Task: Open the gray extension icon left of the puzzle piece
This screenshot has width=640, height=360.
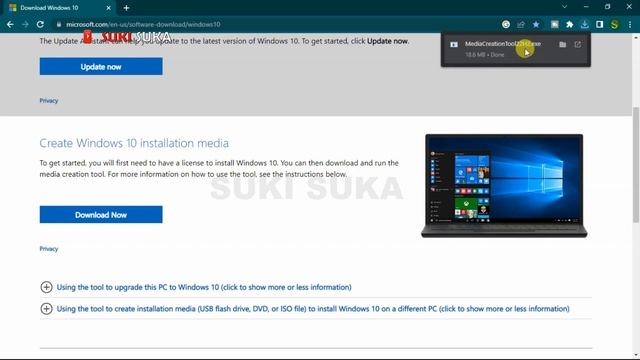Action: [x=555, y=24]
